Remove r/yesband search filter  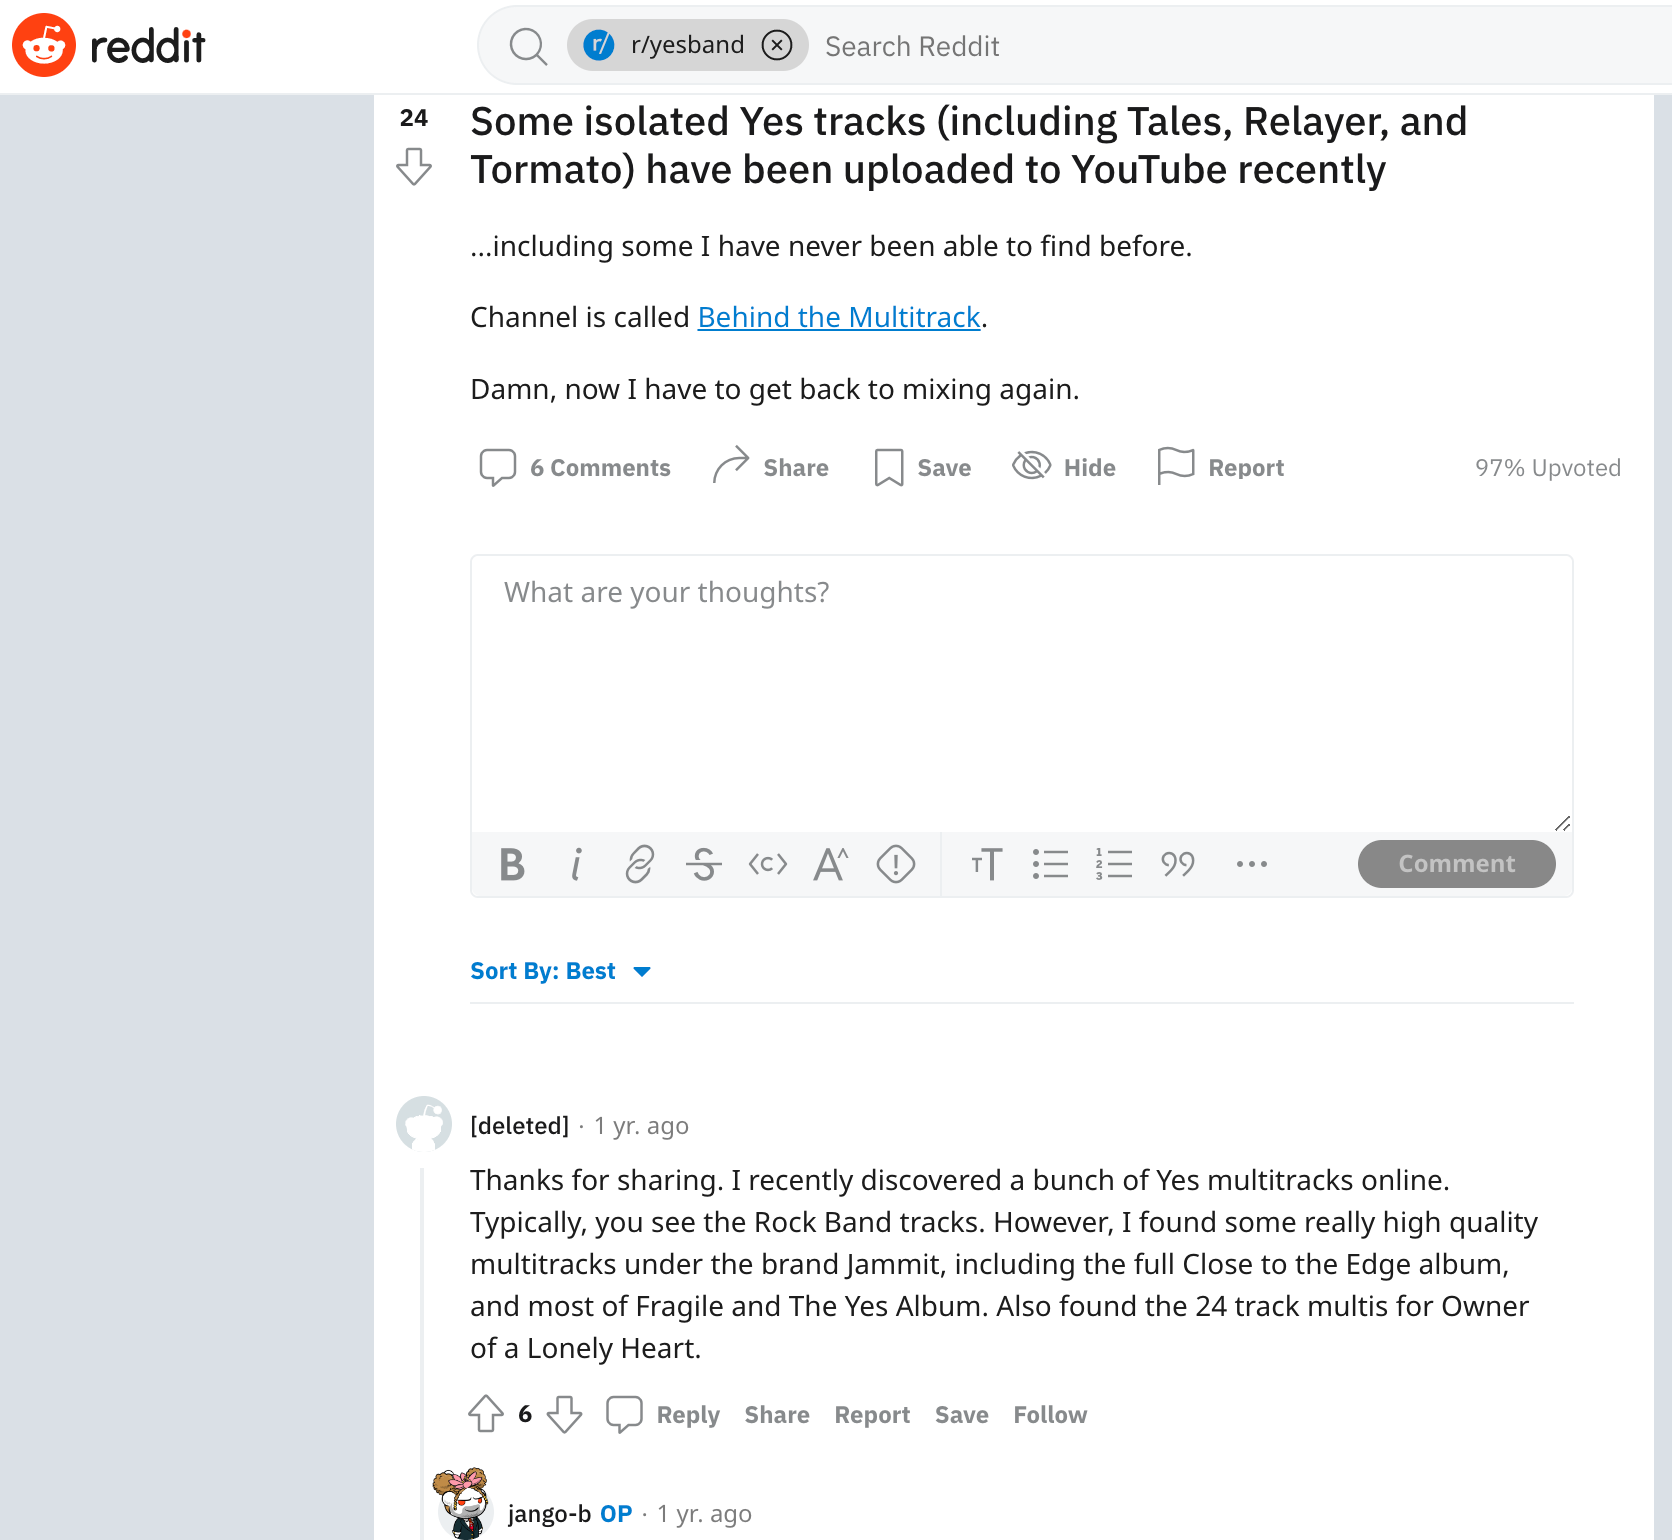777,45
